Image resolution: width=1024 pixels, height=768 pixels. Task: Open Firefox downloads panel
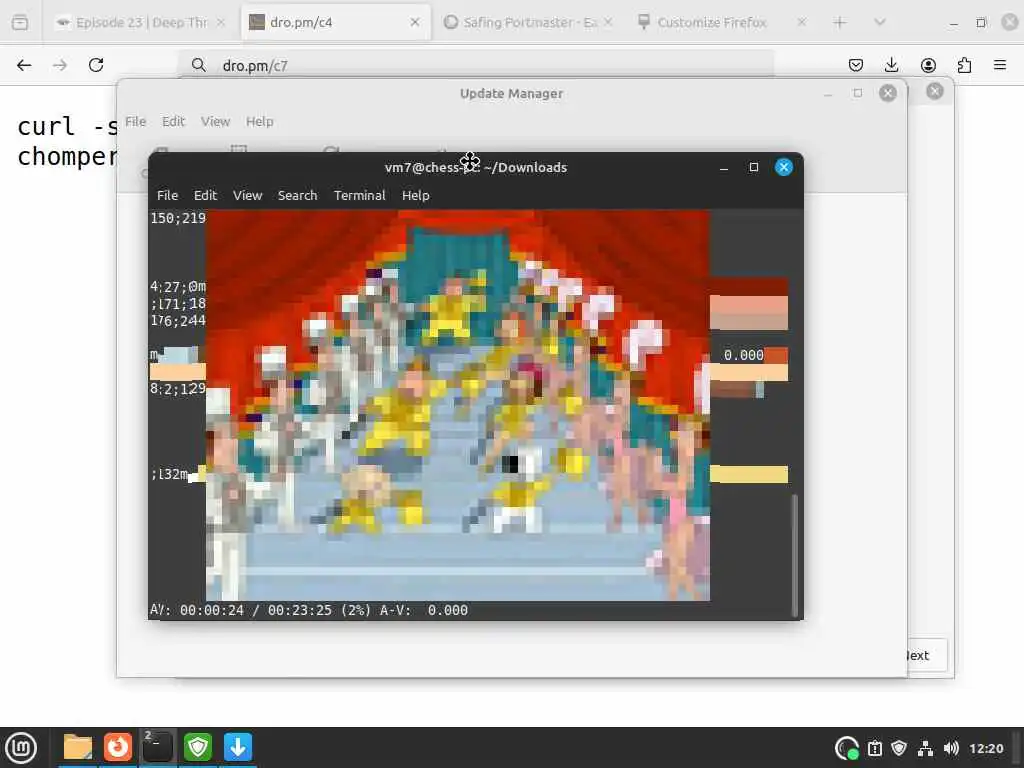click(891, 65)
